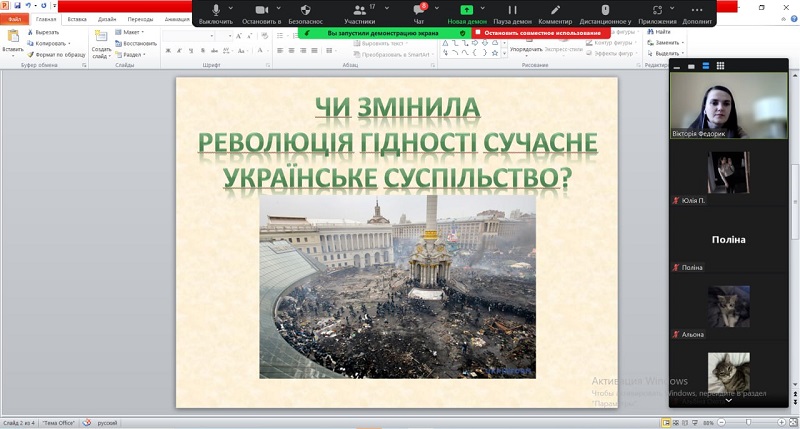Select Вікторія Федорик's video thumbnail

[x=713, y=103]
